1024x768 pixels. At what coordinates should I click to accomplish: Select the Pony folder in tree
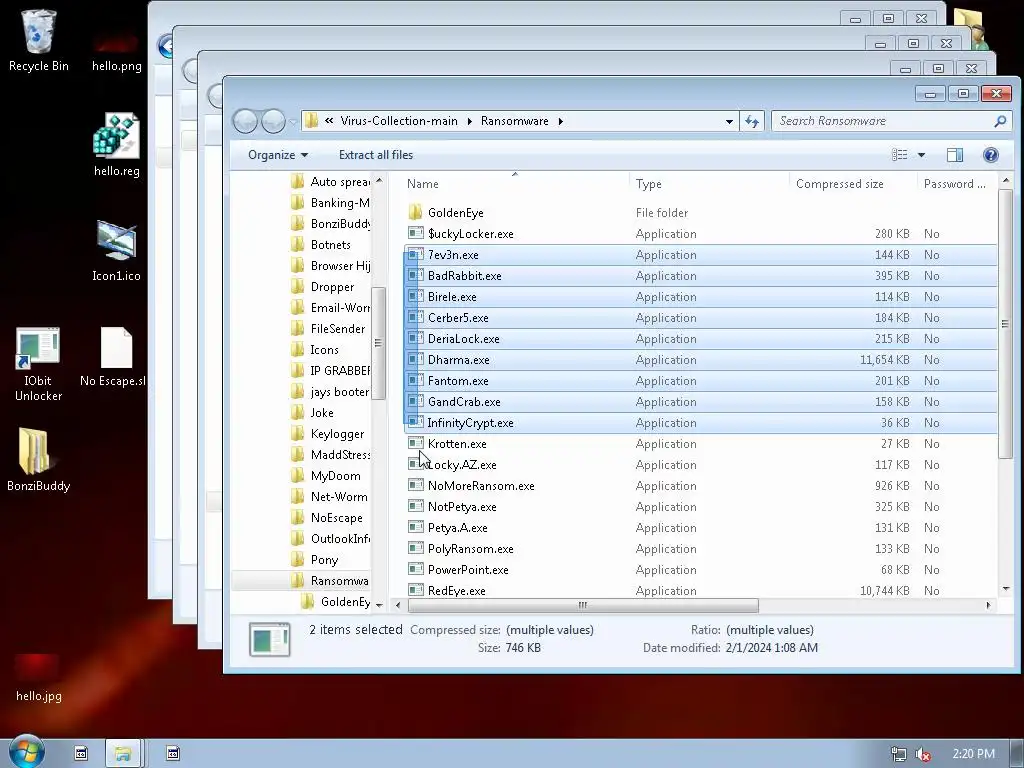point(323,560)
